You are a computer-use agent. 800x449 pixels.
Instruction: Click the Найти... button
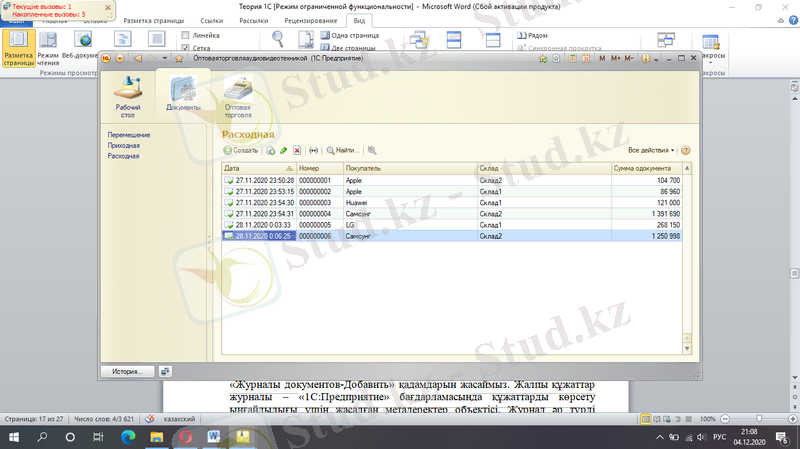pyautogui.click(x=343, y=151)
